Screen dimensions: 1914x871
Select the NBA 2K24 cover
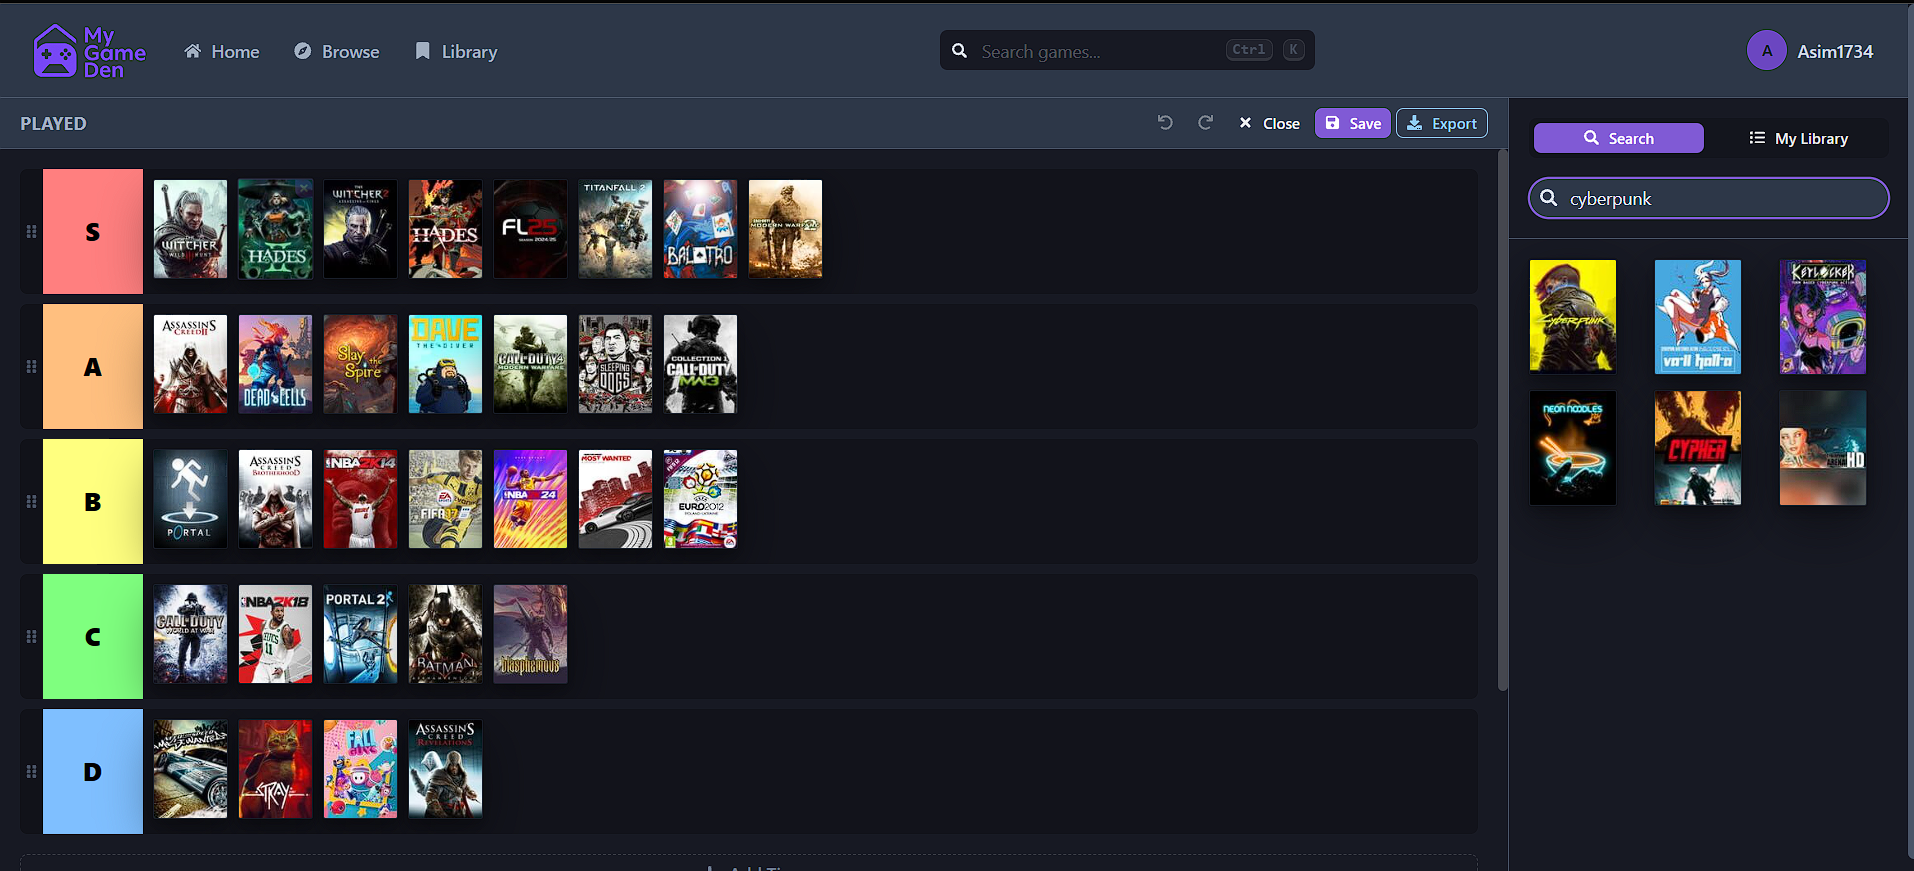point(530,499)
